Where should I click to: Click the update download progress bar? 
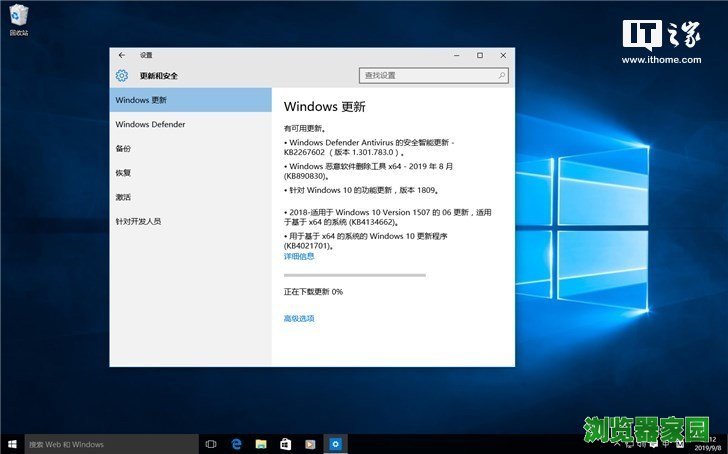tap(355, 274)
